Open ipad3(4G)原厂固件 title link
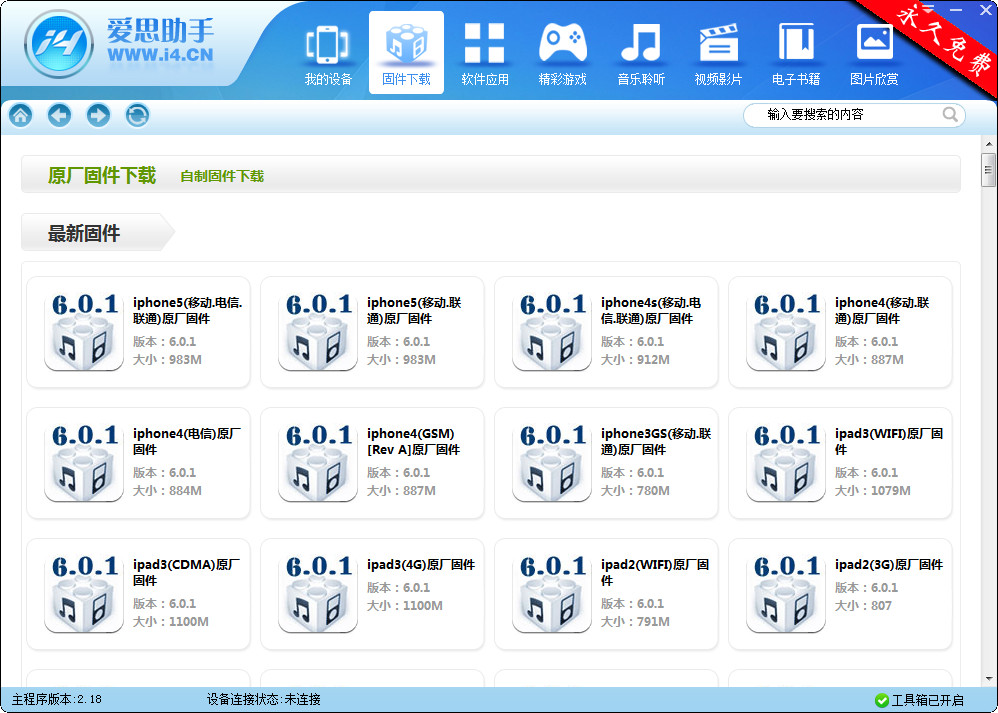Screen dimensions: 998x713 pyautogui.click(x=421, y=565)
